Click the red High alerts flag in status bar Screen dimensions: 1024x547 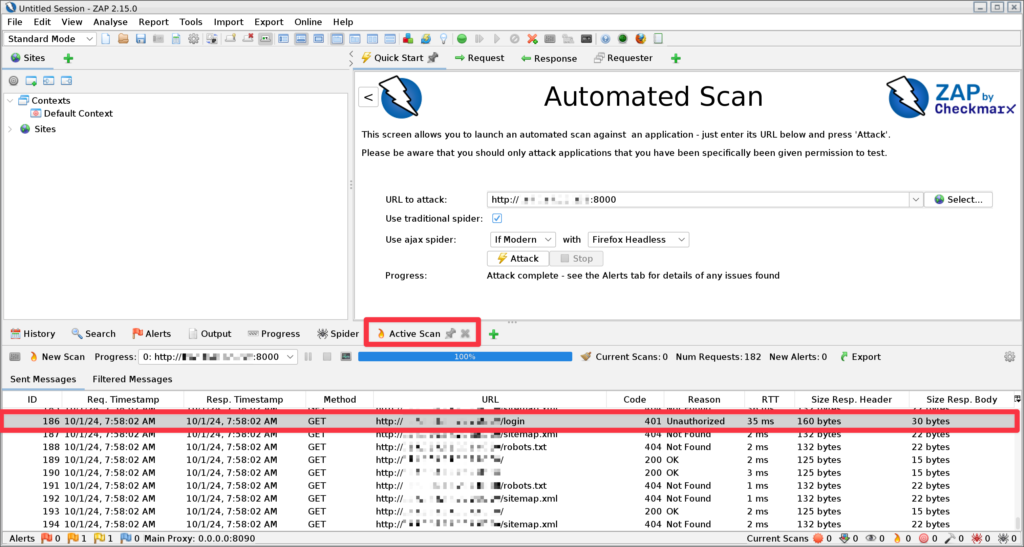point(46,539)
